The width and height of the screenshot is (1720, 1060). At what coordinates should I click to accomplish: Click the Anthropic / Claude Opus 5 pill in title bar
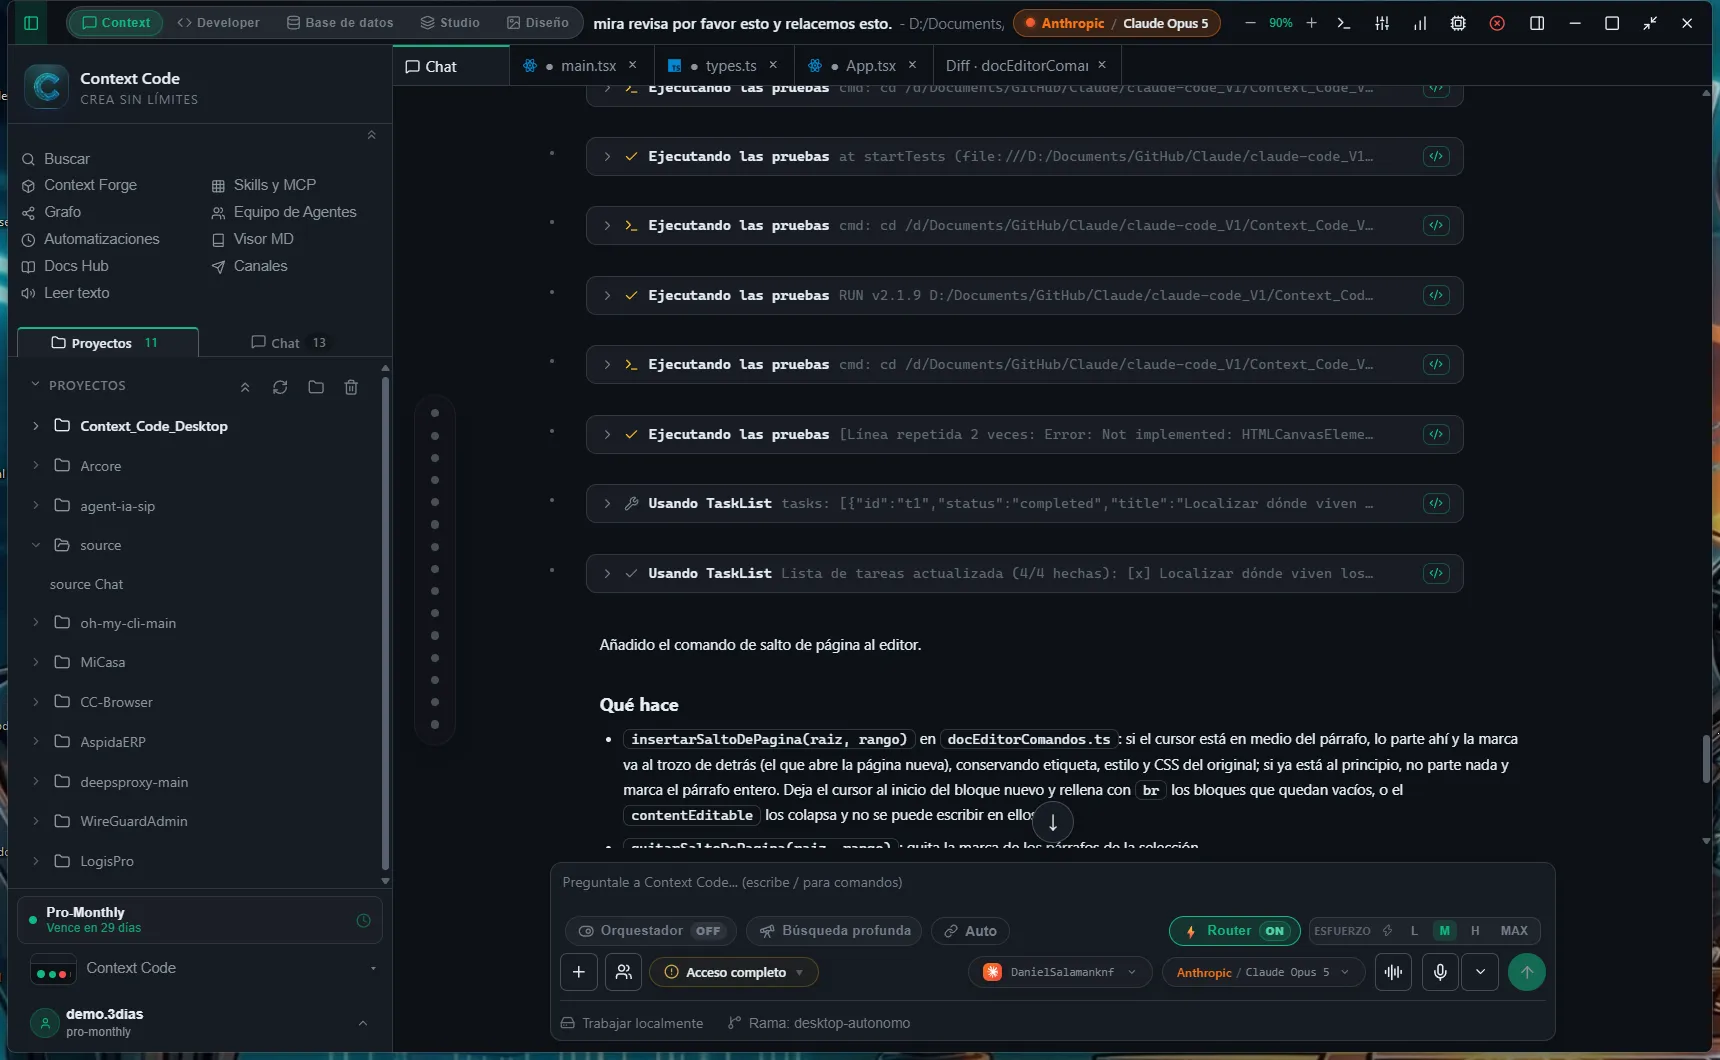1117,23
